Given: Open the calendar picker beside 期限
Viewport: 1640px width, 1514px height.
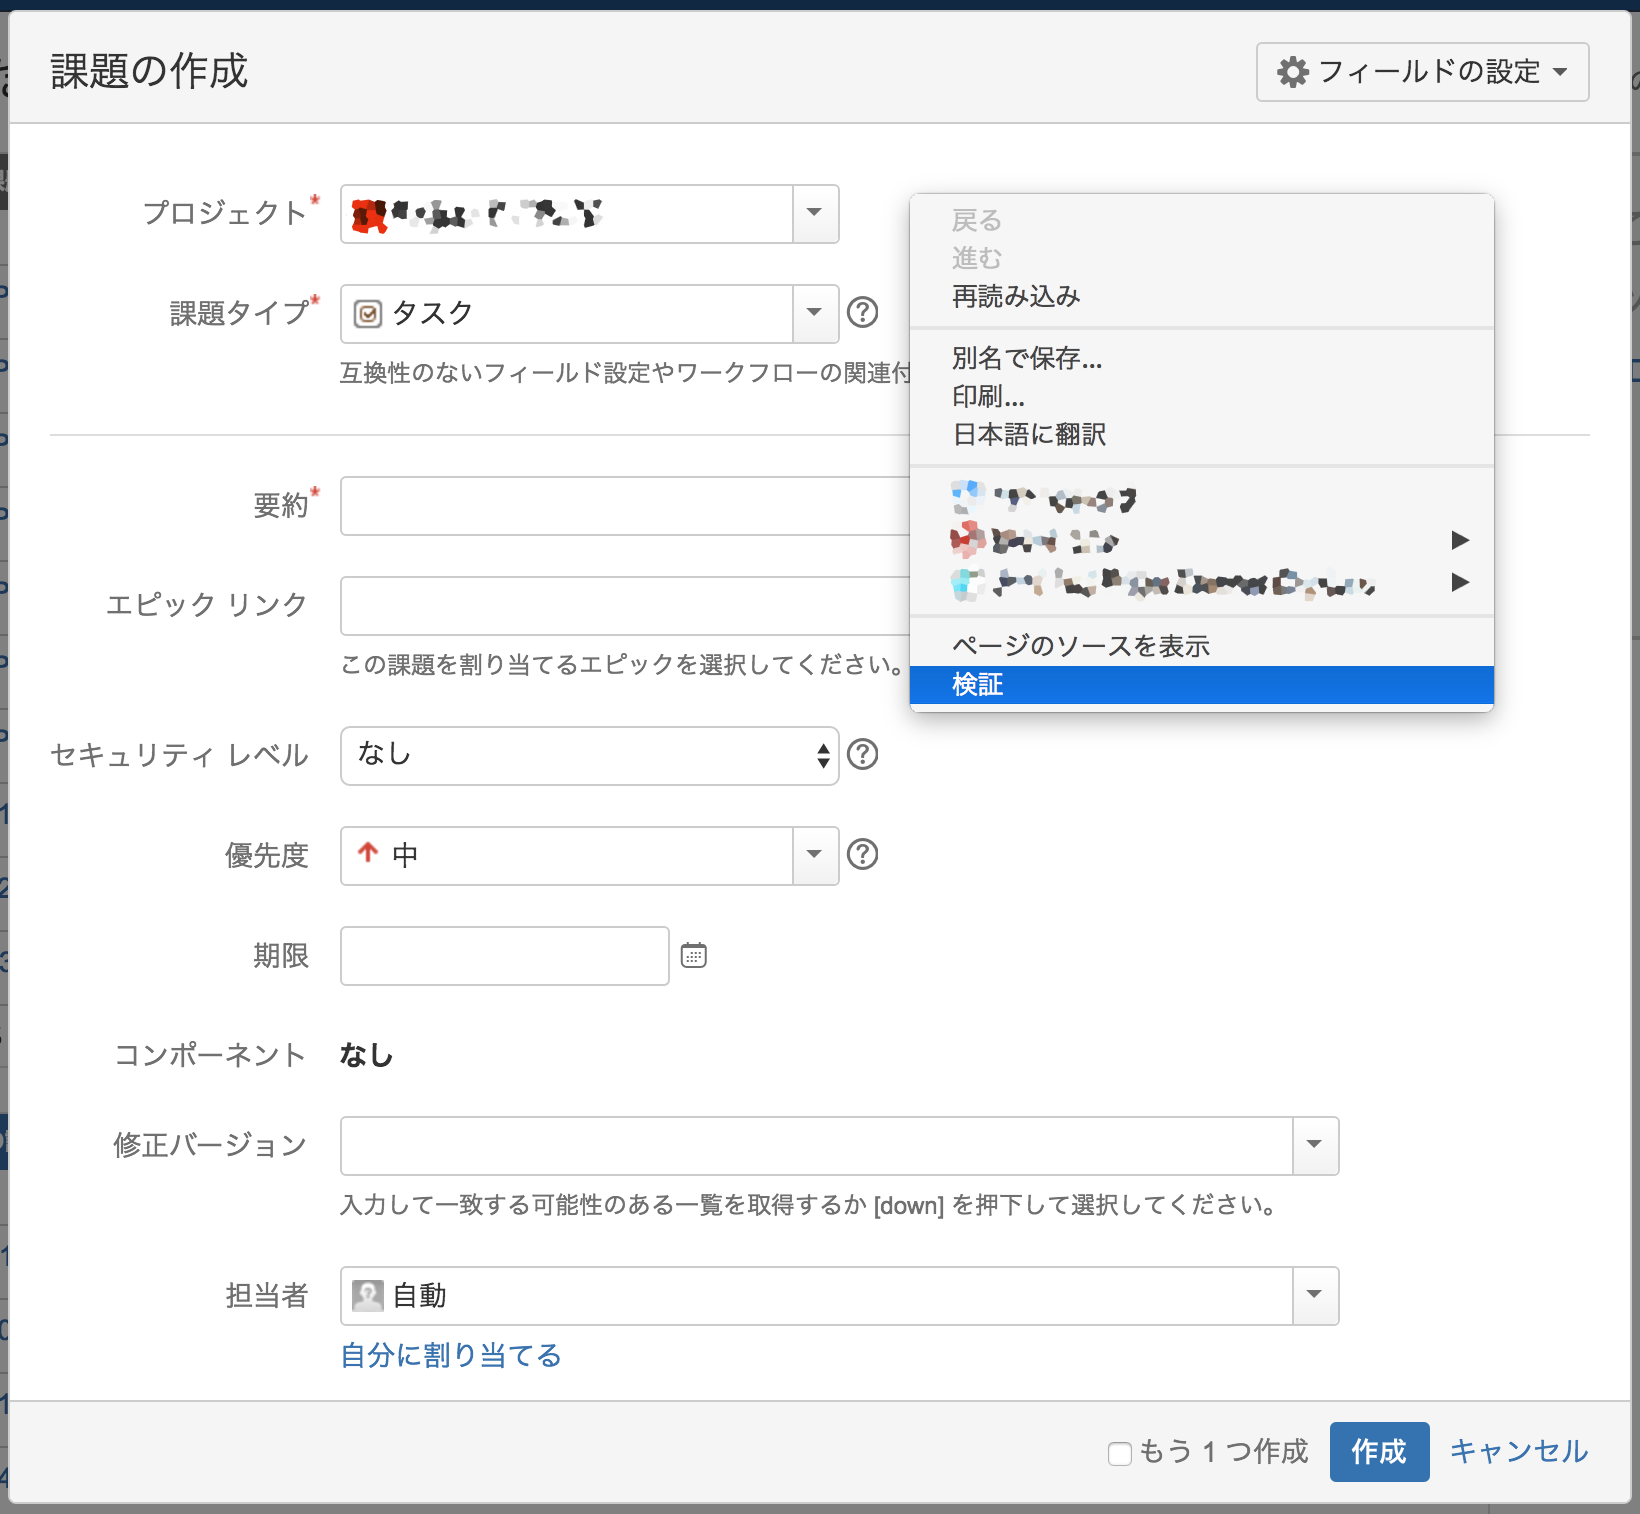Looking at the screenshot, I should point(693,955).
